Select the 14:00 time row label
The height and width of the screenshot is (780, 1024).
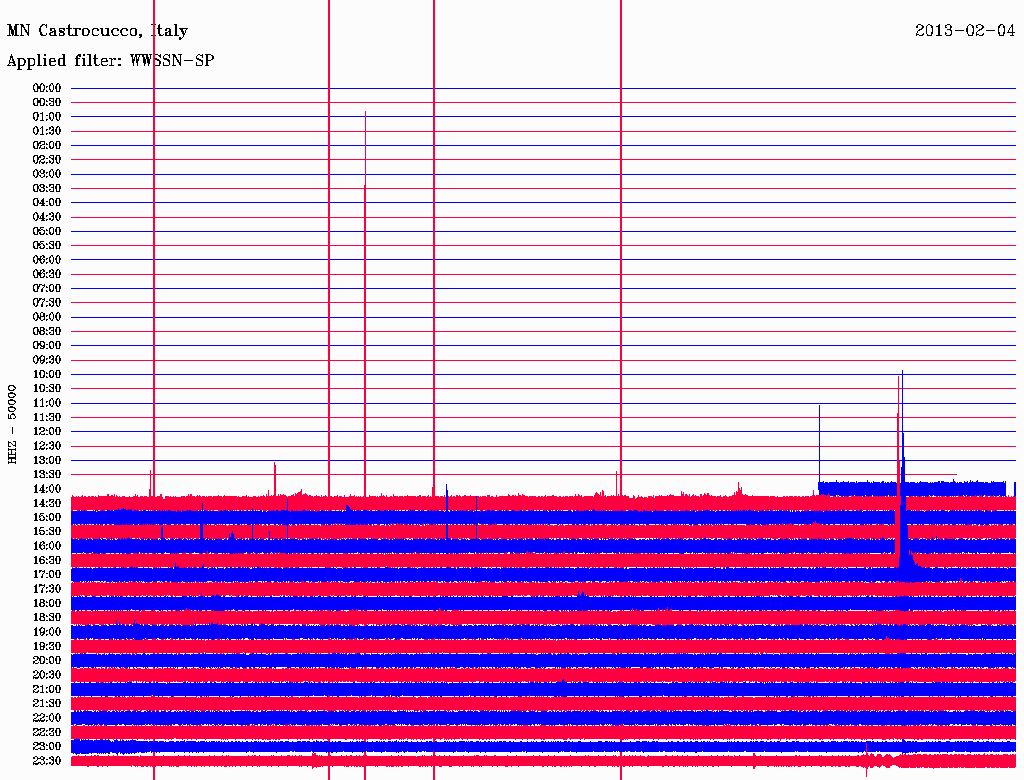(47, 489)
